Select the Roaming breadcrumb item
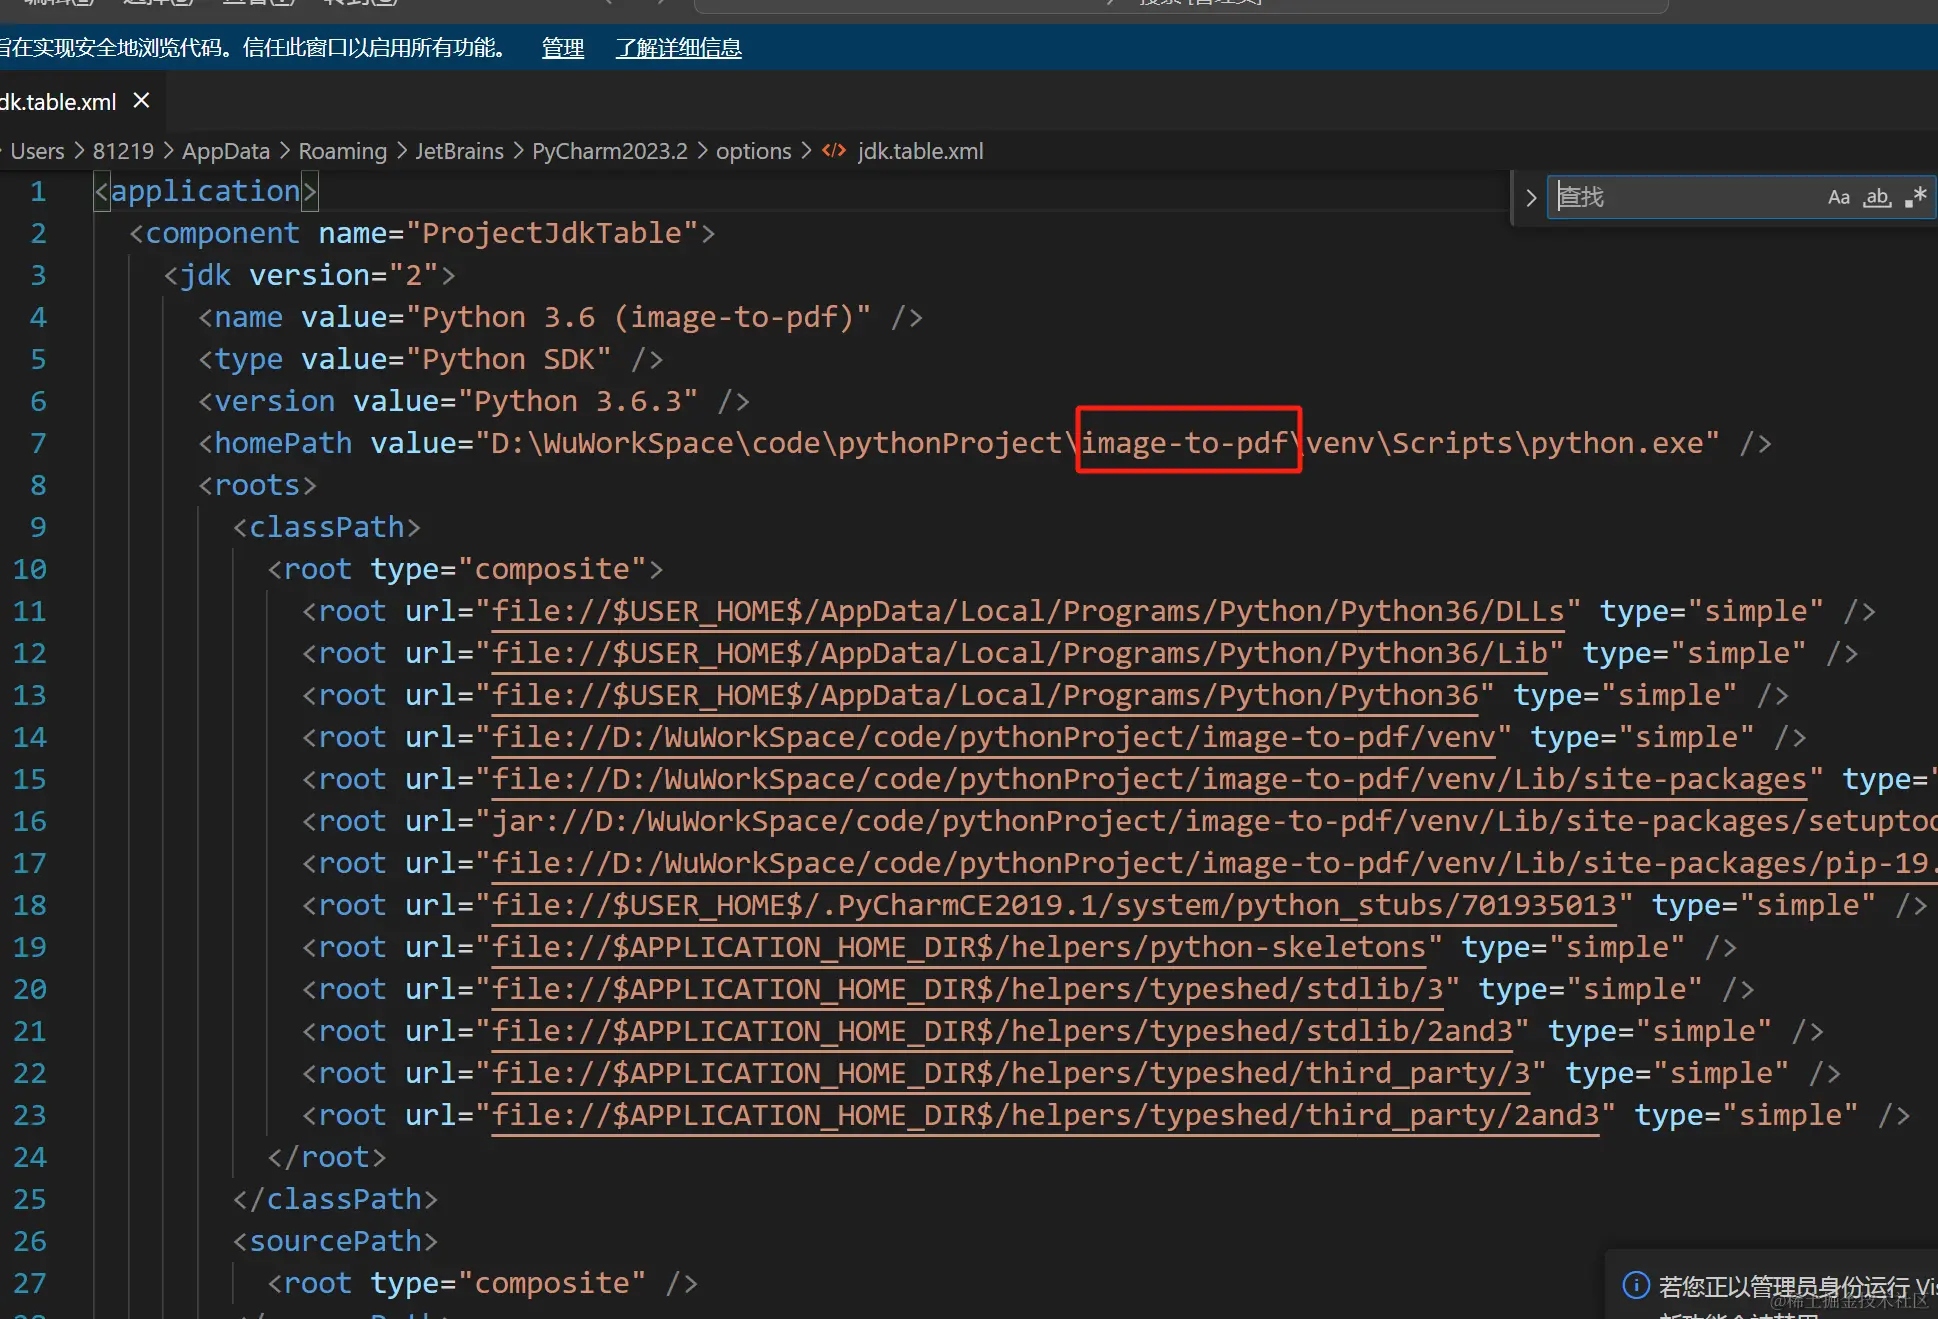The height and width of the screenshot is (1319, 1938). coord(342,151)
